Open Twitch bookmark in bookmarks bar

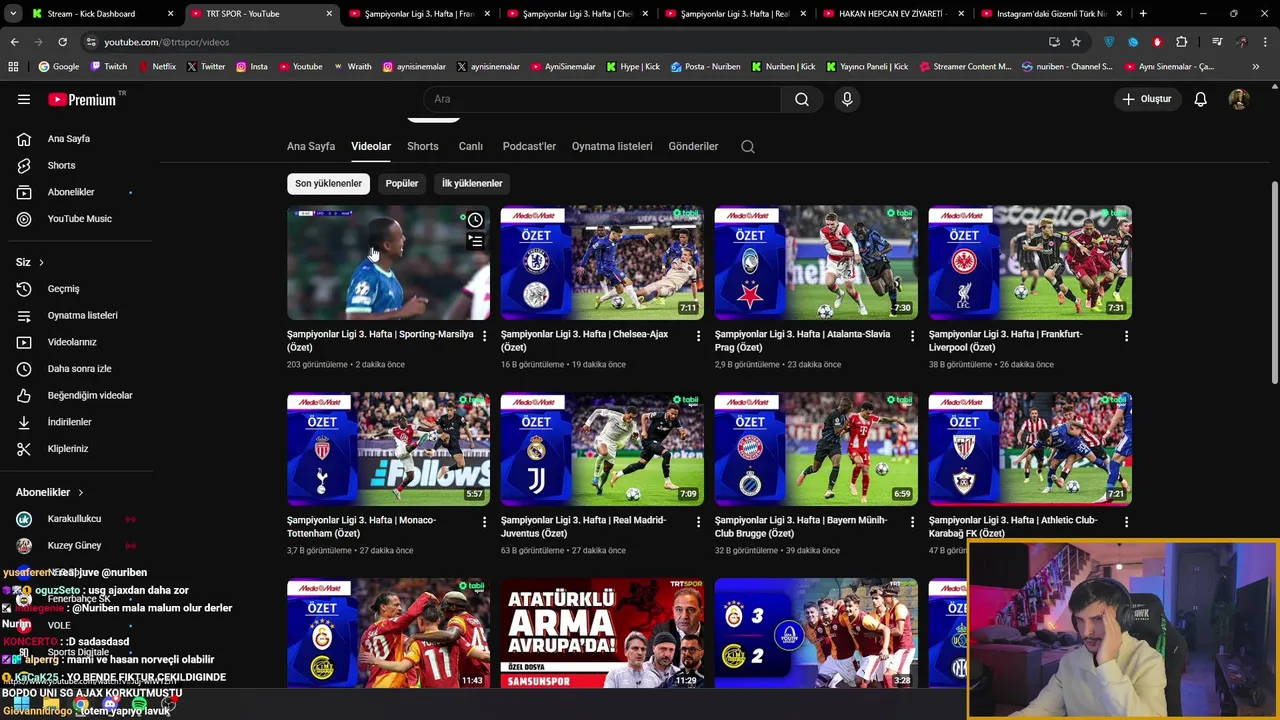109,67
